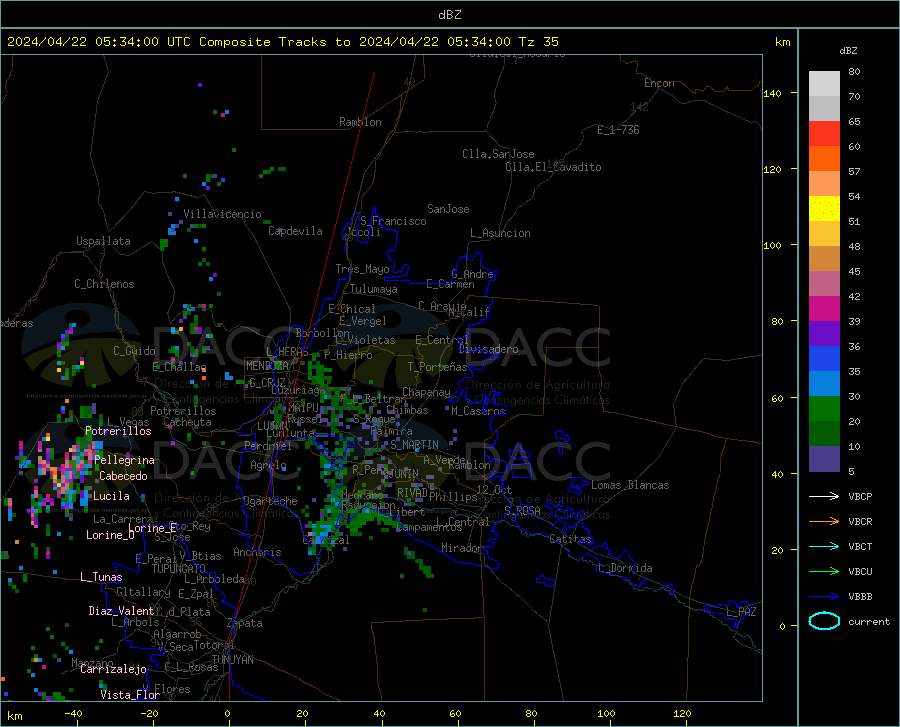Select the light blue 35 dBZ swatch

pos(824,384)
